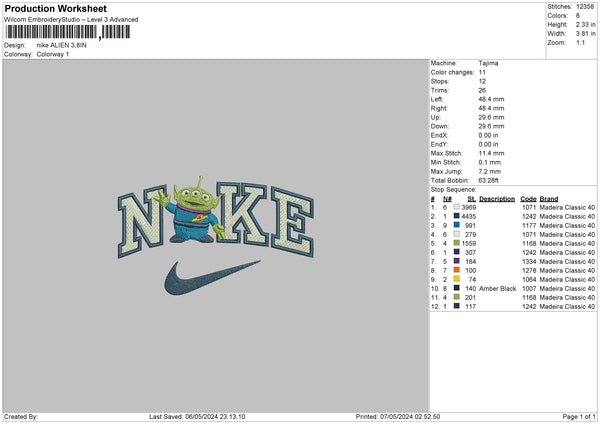The width and height of the screenshot is (600, 424).
Task: Click the Width value 3.81 in
Action: tap(585, 34)
